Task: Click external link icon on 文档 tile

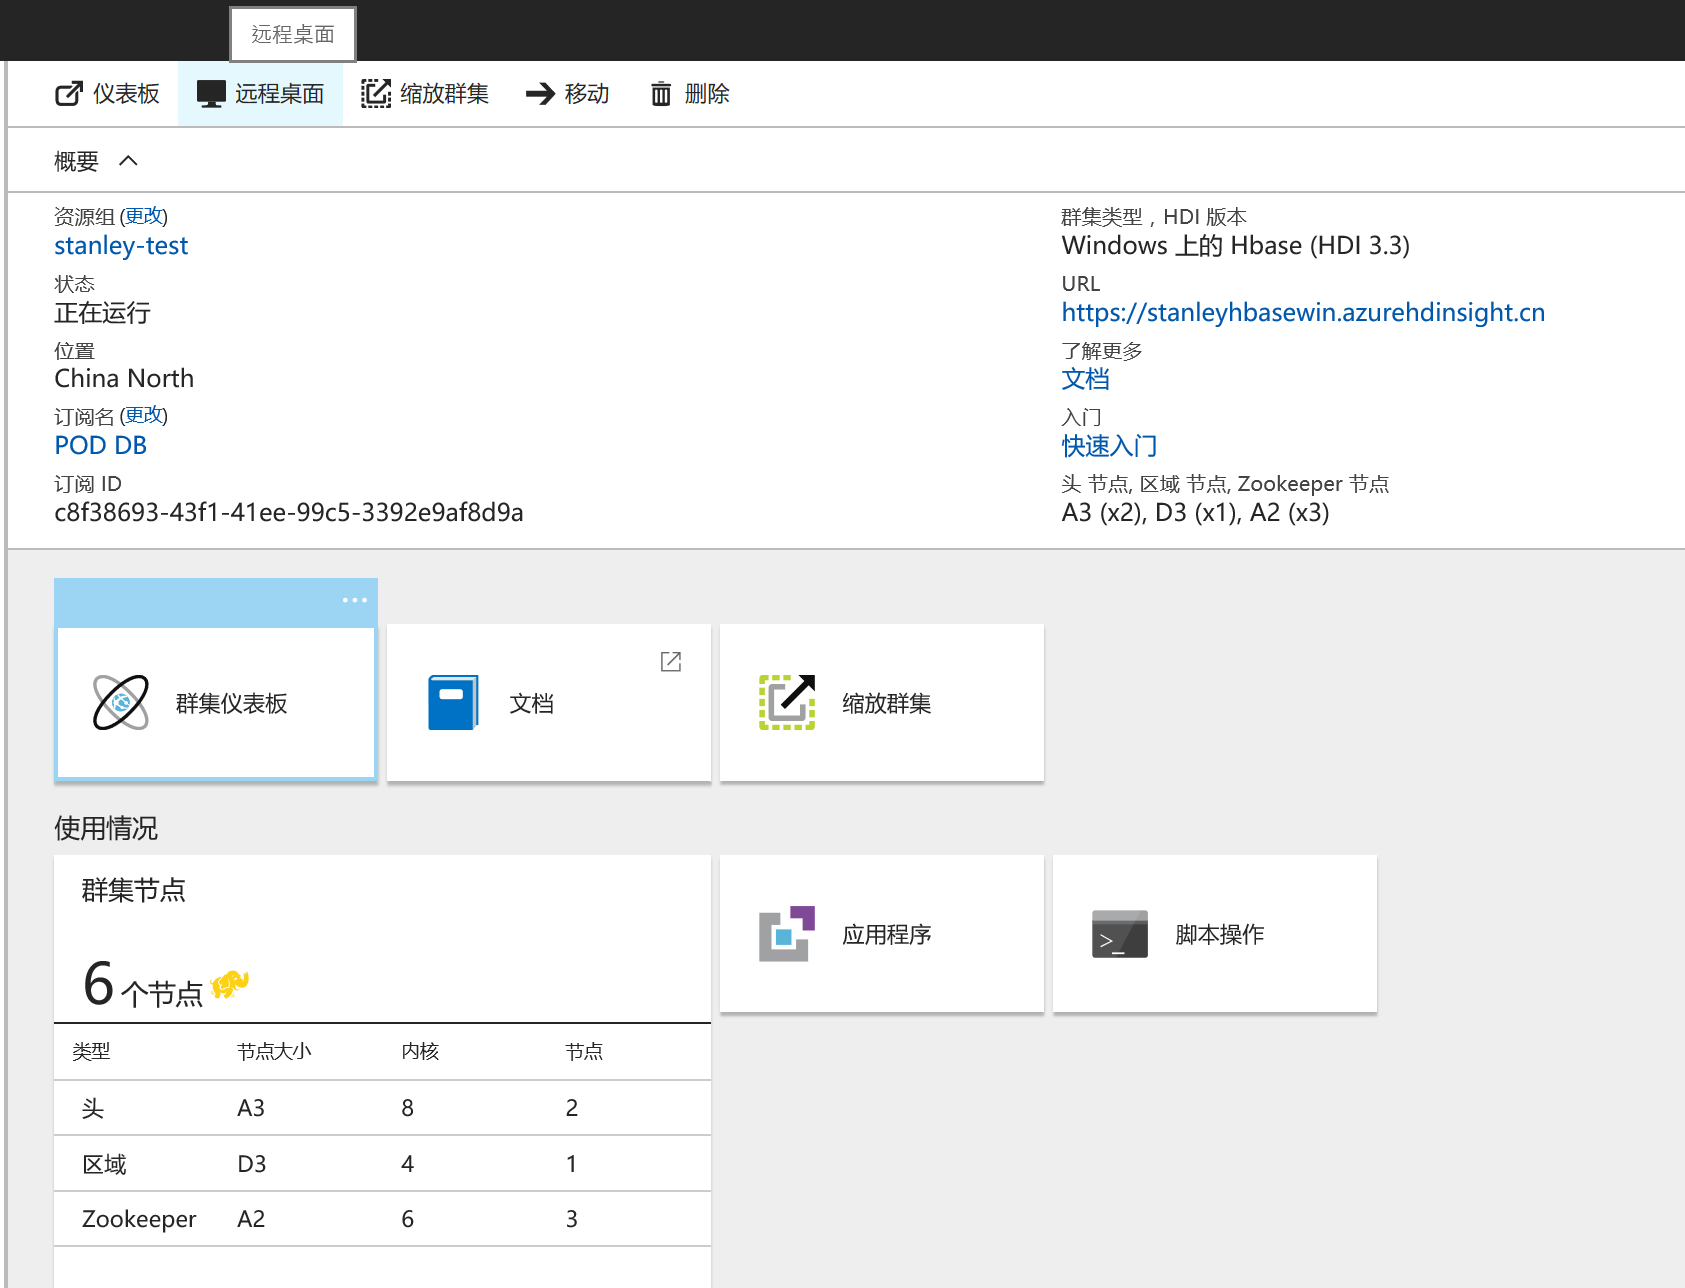Action: (671, 662)
